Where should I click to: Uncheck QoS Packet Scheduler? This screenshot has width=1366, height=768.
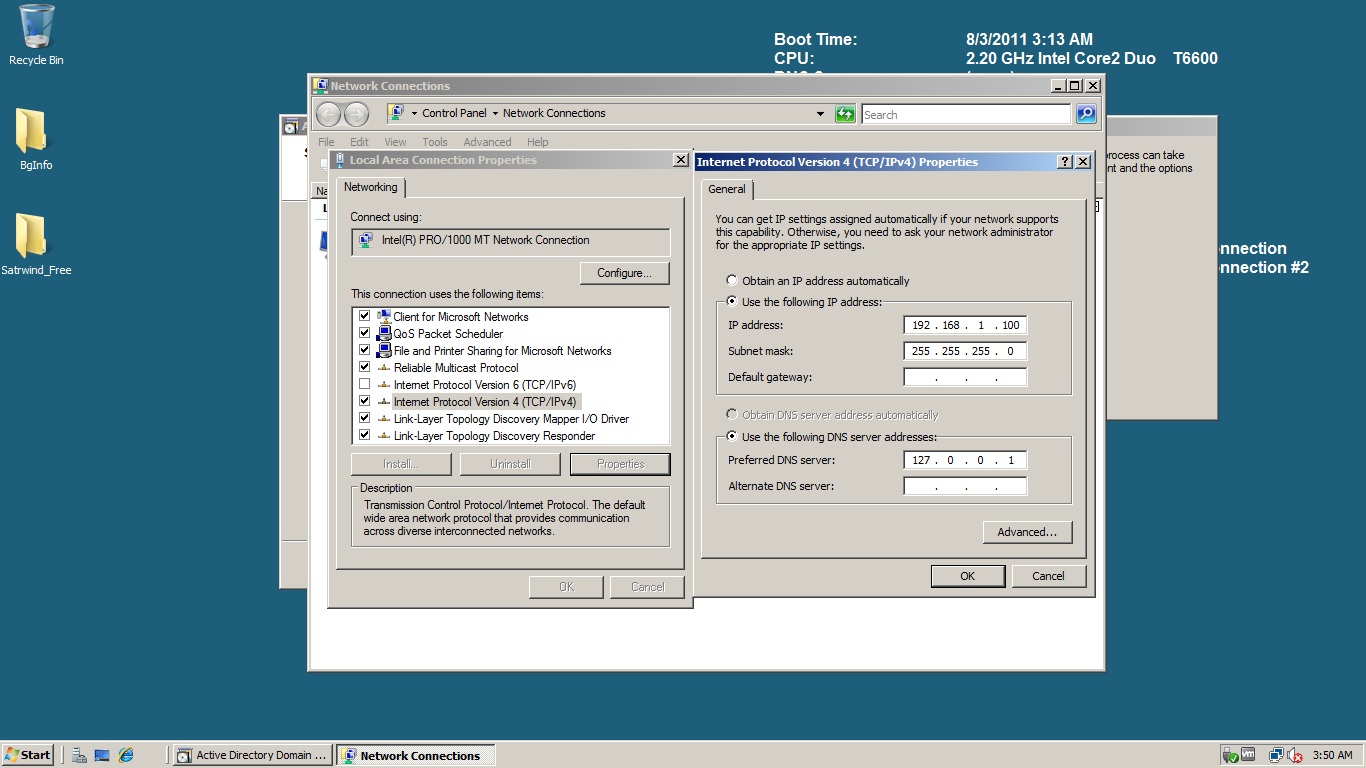(x=364, y=333)
